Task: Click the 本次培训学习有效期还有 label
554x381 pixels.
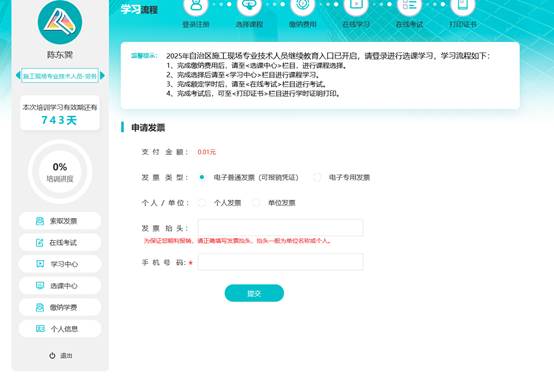Action: pos(60,107)
